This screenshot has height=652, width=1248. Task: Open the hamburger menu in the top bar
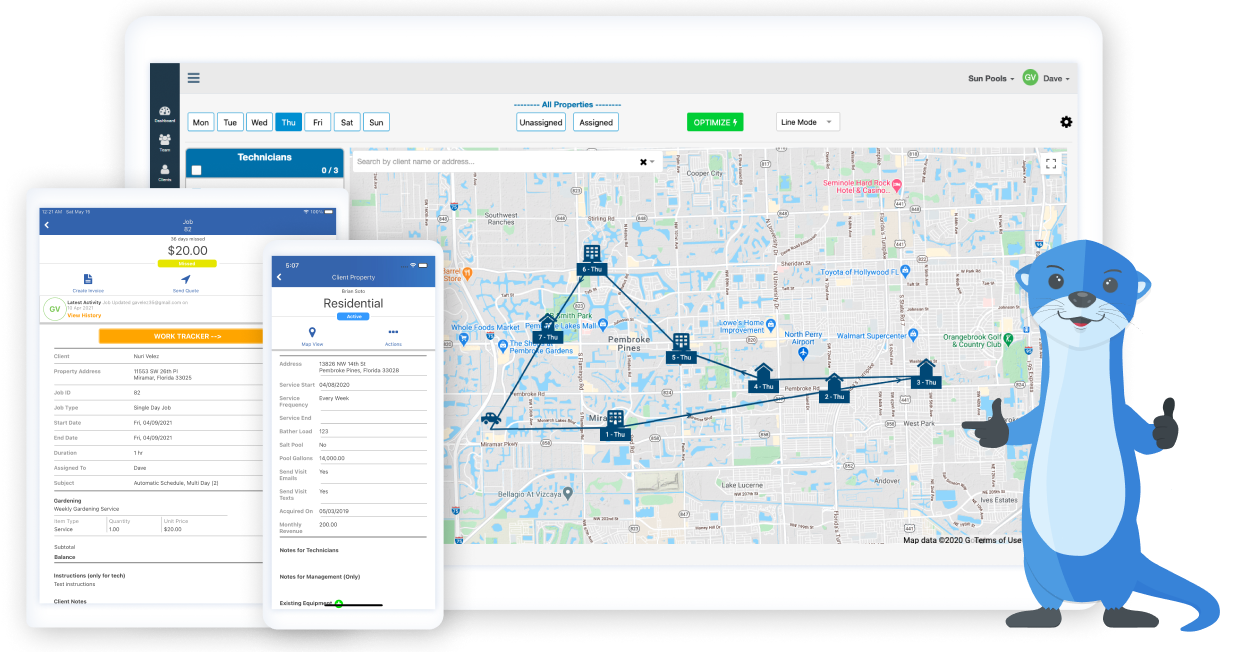coord(194,78)
